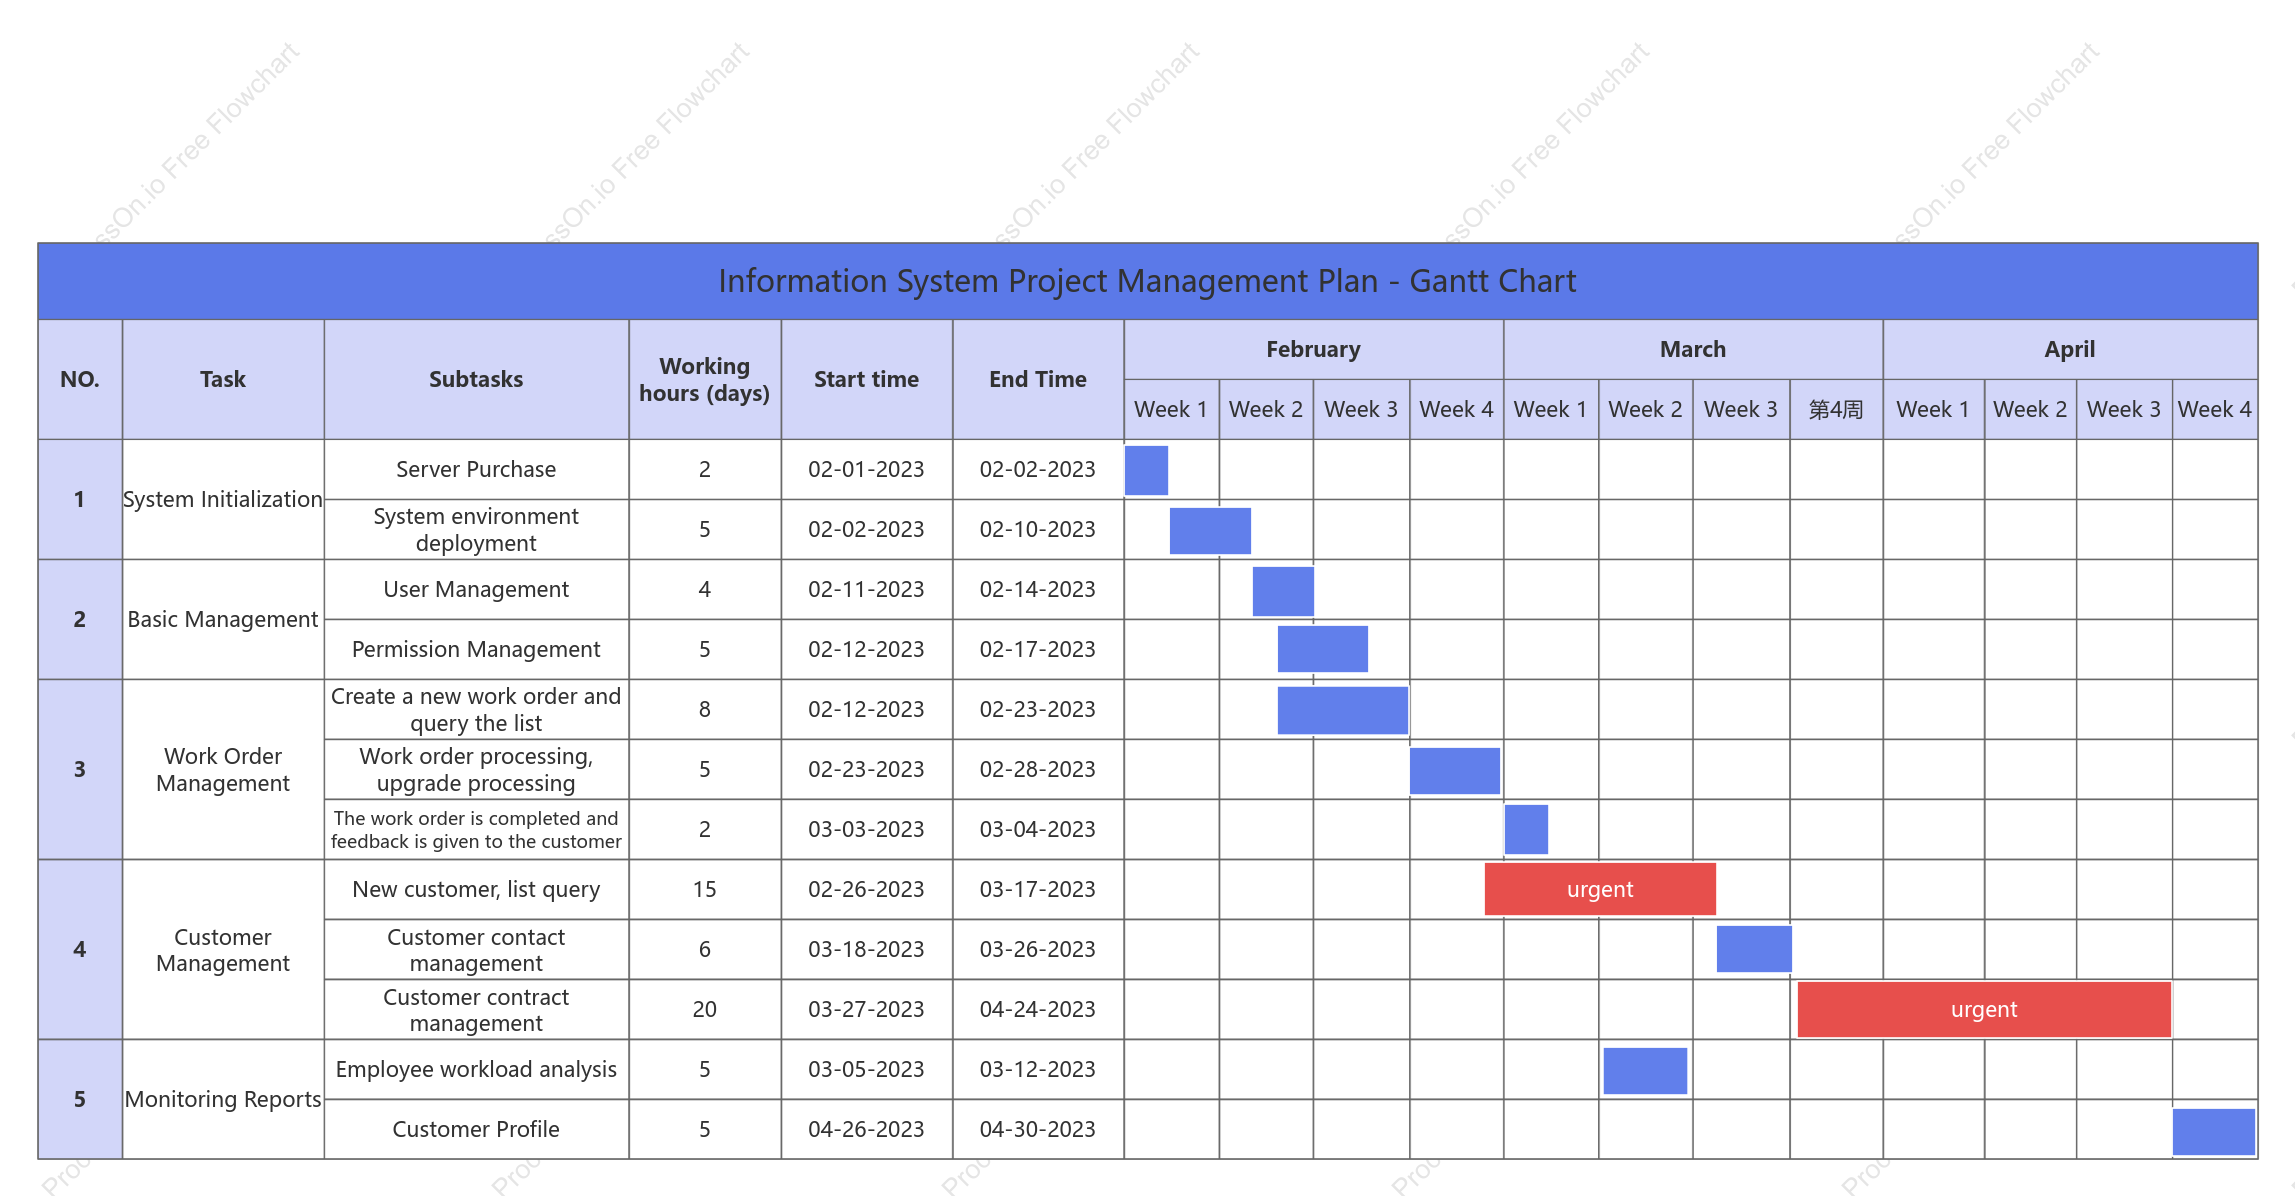Select the User Management subtask cell

click(476, 589)
